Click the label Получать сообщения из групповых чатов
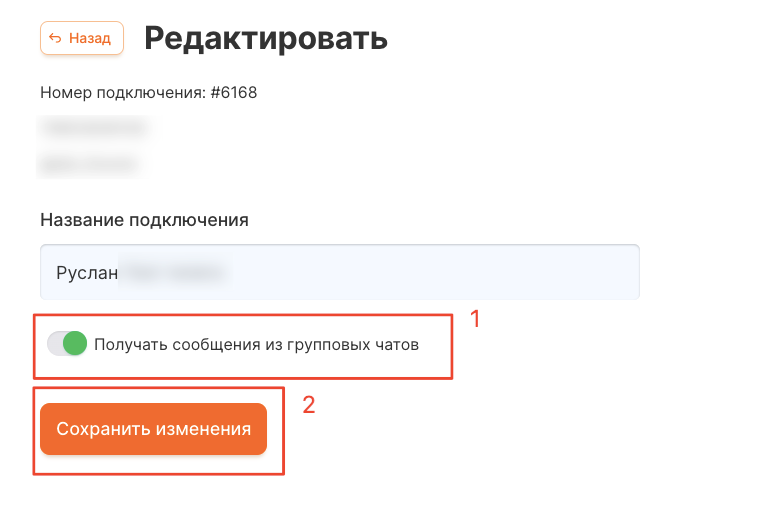Image resolution: width=777 pixels, height=511 pixels. [x=256, y=345]
